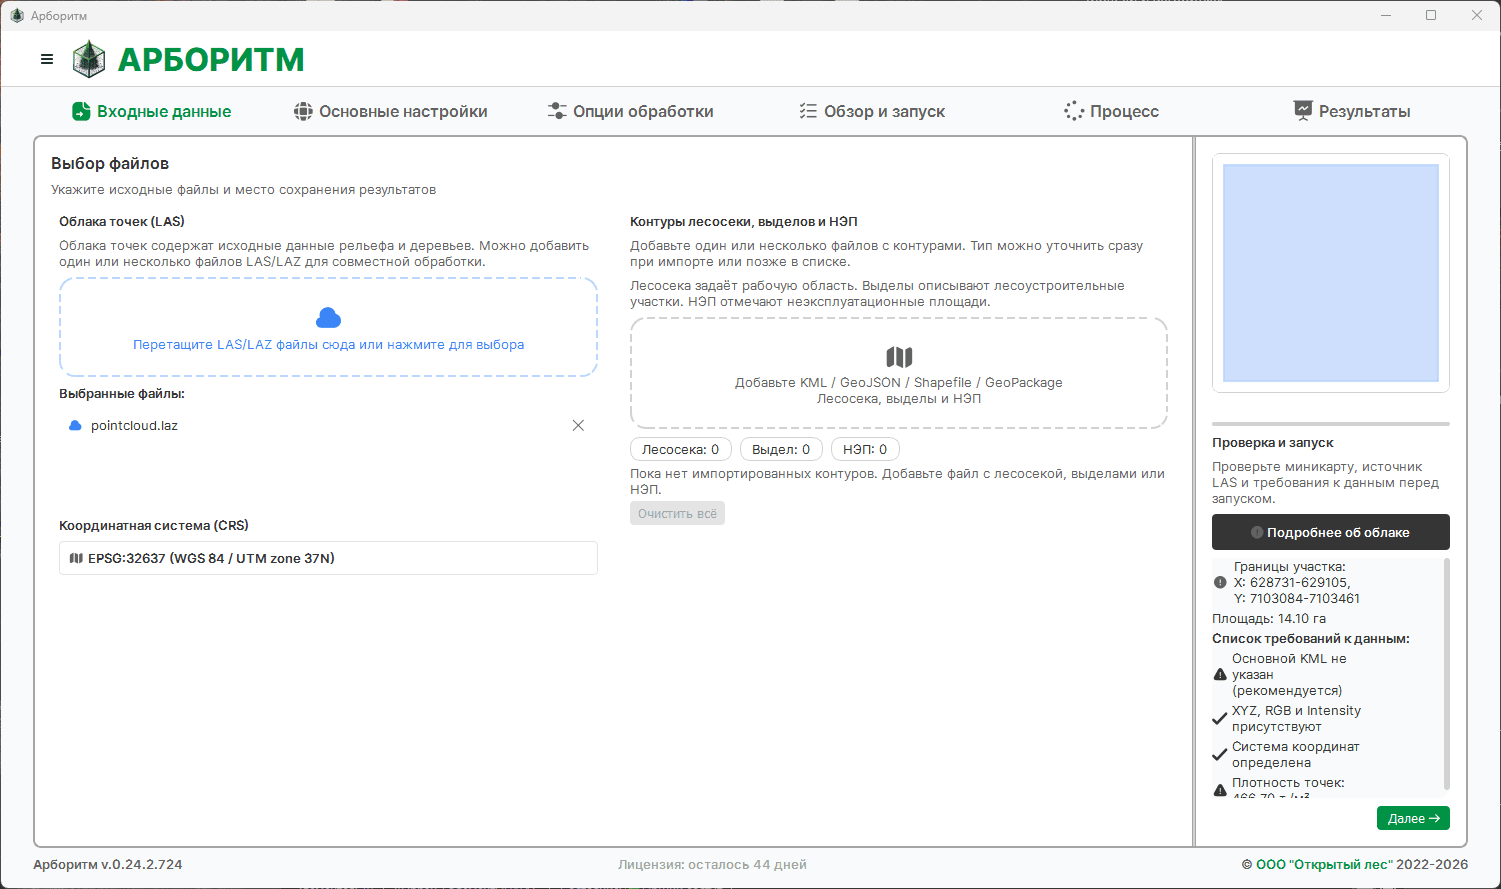The height and width of the screenshot is (889, 1501).
Task: Open the ООО "Открытый лес" link
Action: [x=1324, y=865]
